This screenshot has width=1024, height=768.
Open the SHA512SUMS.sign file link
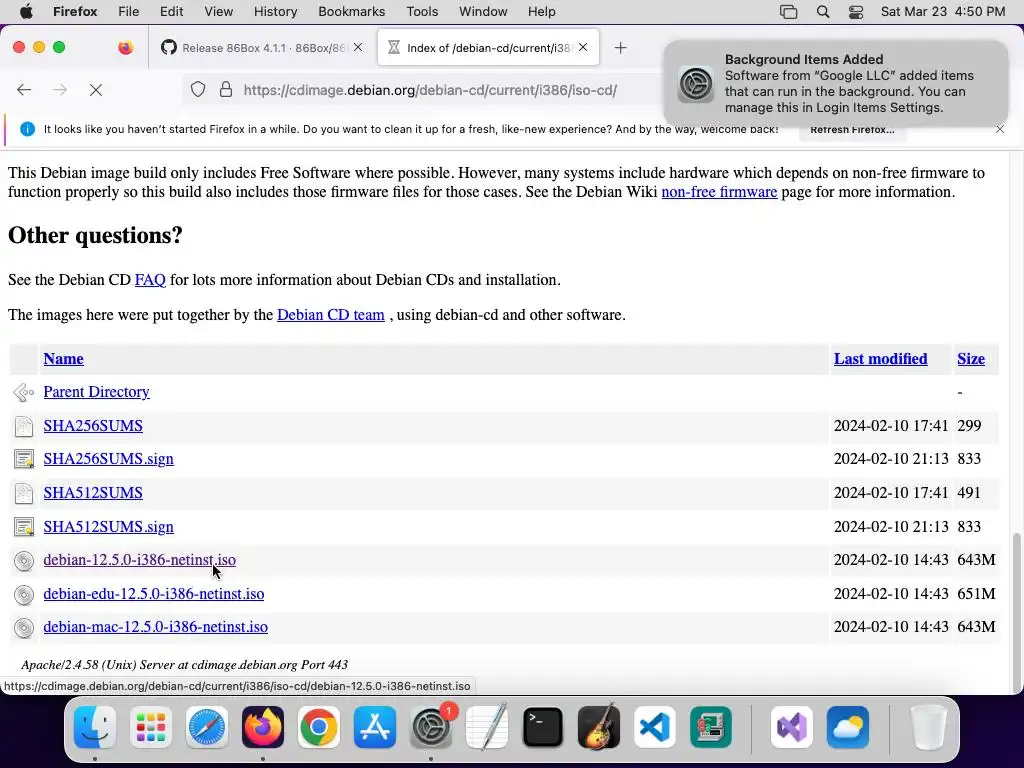pyautogui.click(x=108, y=527)
